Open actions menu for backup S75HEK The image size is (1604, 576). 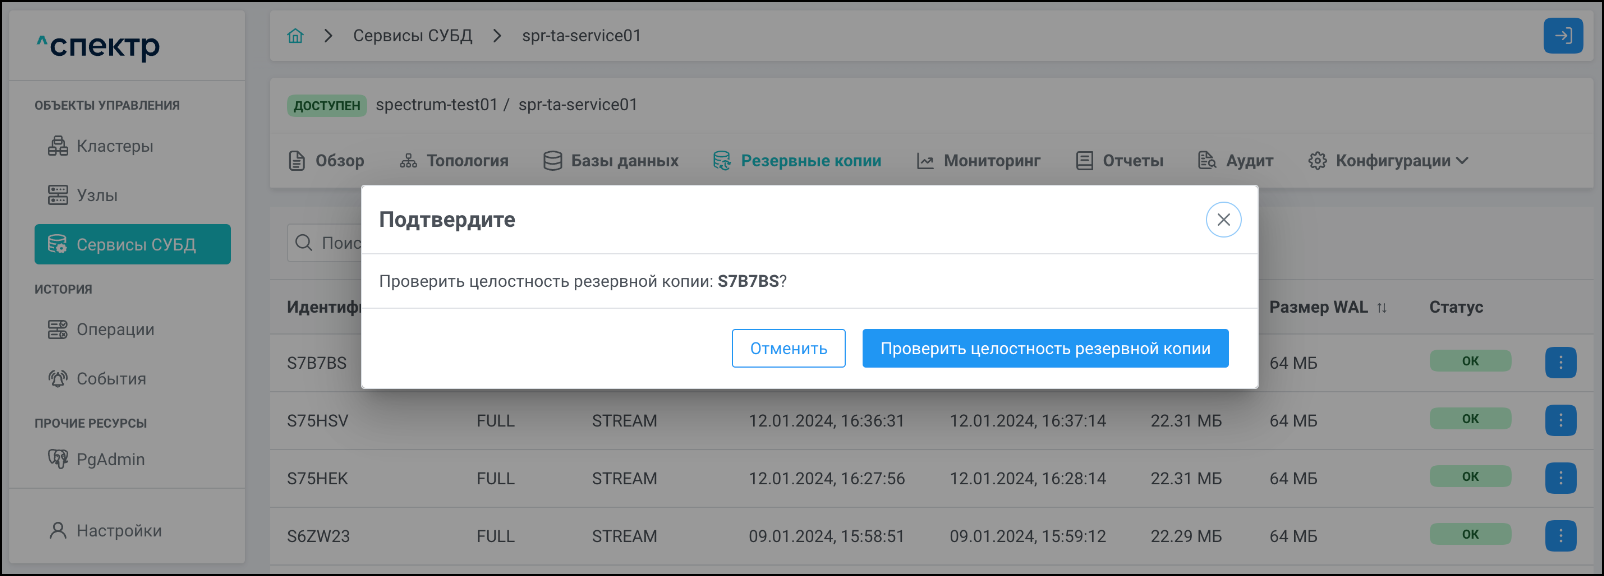[1560, 478]
